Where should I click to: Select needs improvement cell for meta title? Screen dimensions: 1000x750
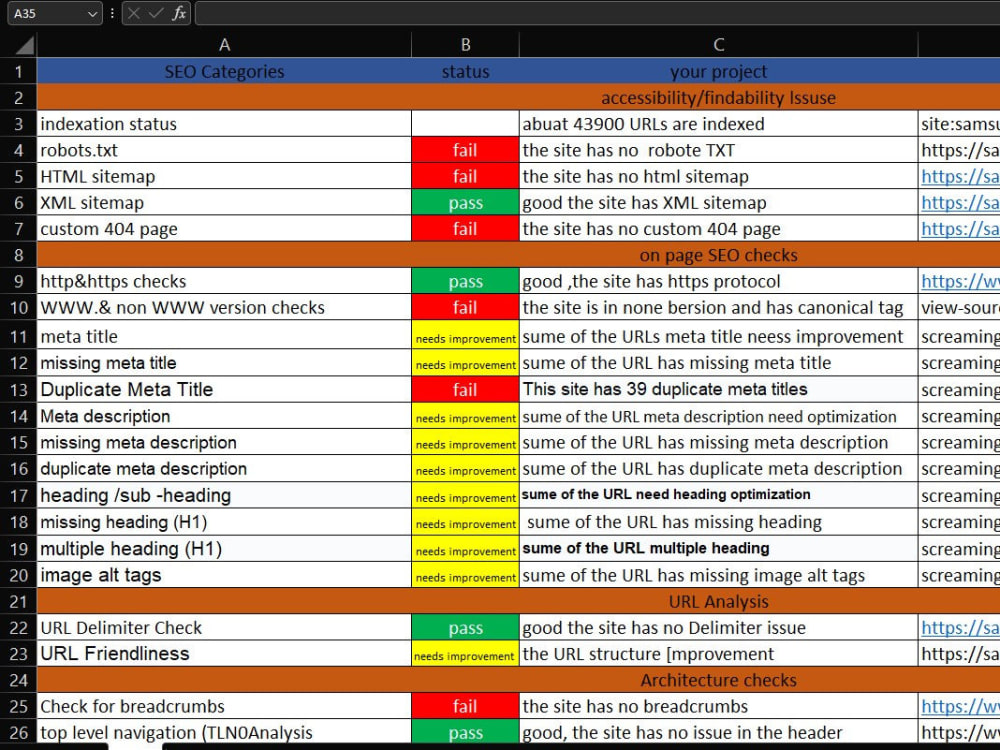point(466,335)
